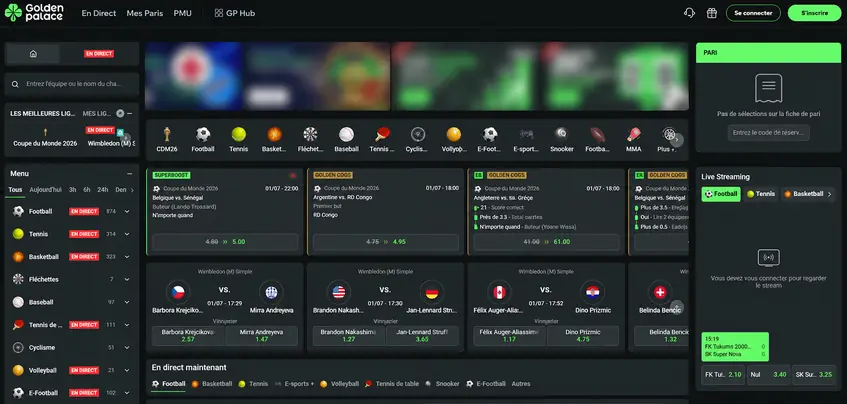Open PMU in top navigation
The width and height of the screenshot is (847, 404).
(x=183, y=13)
